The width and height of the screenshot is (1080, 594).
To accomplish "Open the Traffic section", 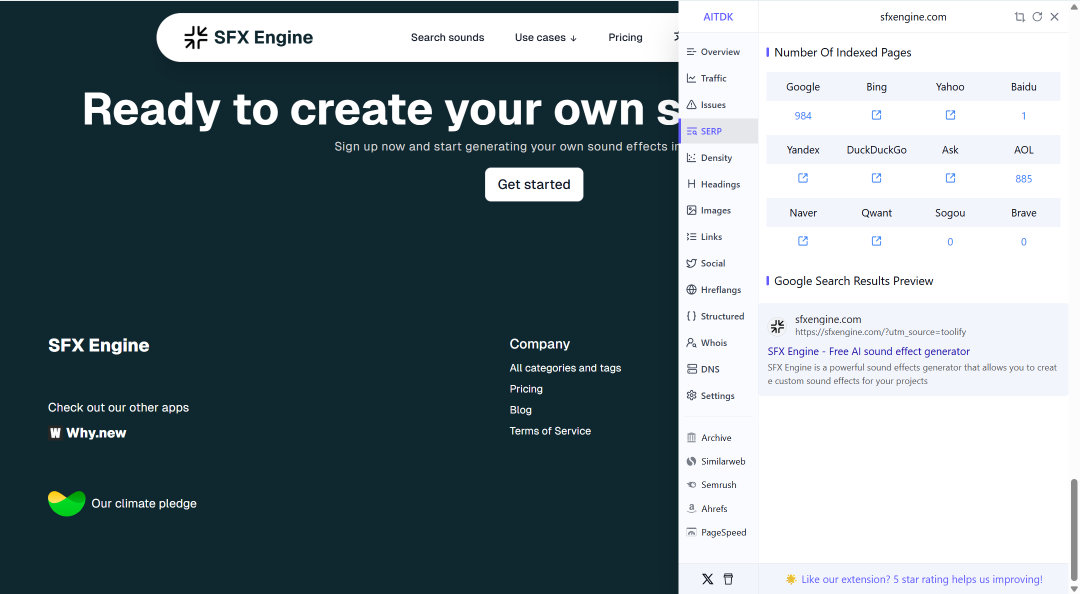I will pos(718,79).
